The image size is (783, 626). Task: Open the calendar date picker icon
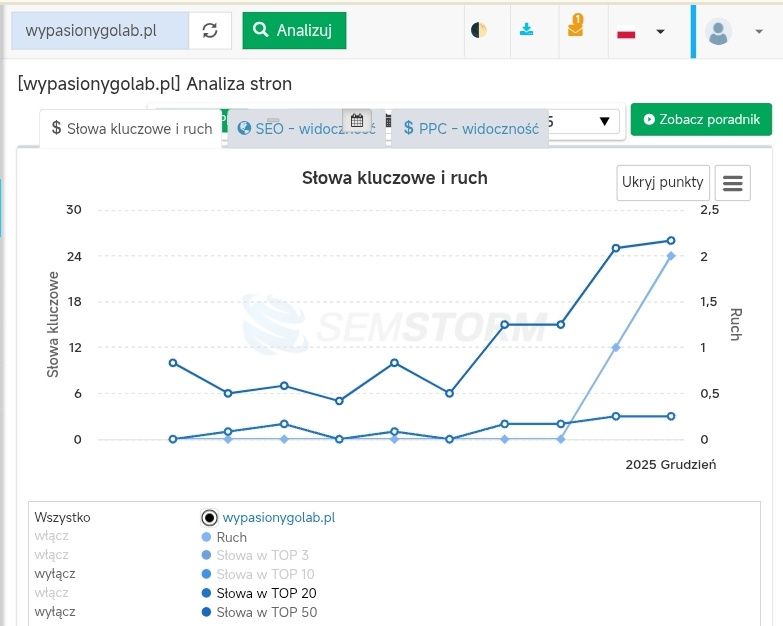357,120
